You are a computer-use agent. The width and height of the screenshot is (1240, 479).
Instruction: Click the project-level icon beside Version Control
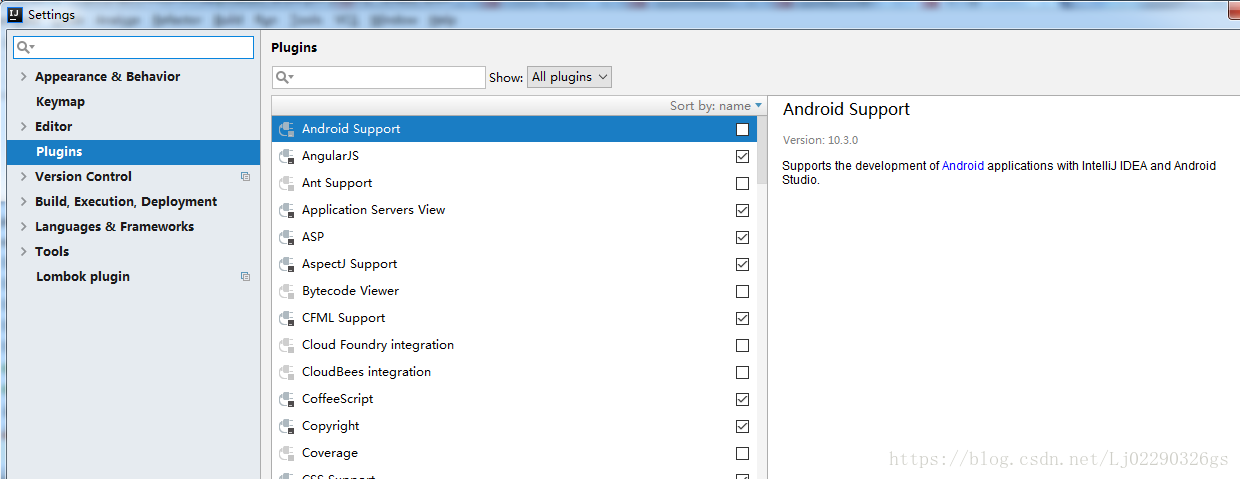[245, 177]
